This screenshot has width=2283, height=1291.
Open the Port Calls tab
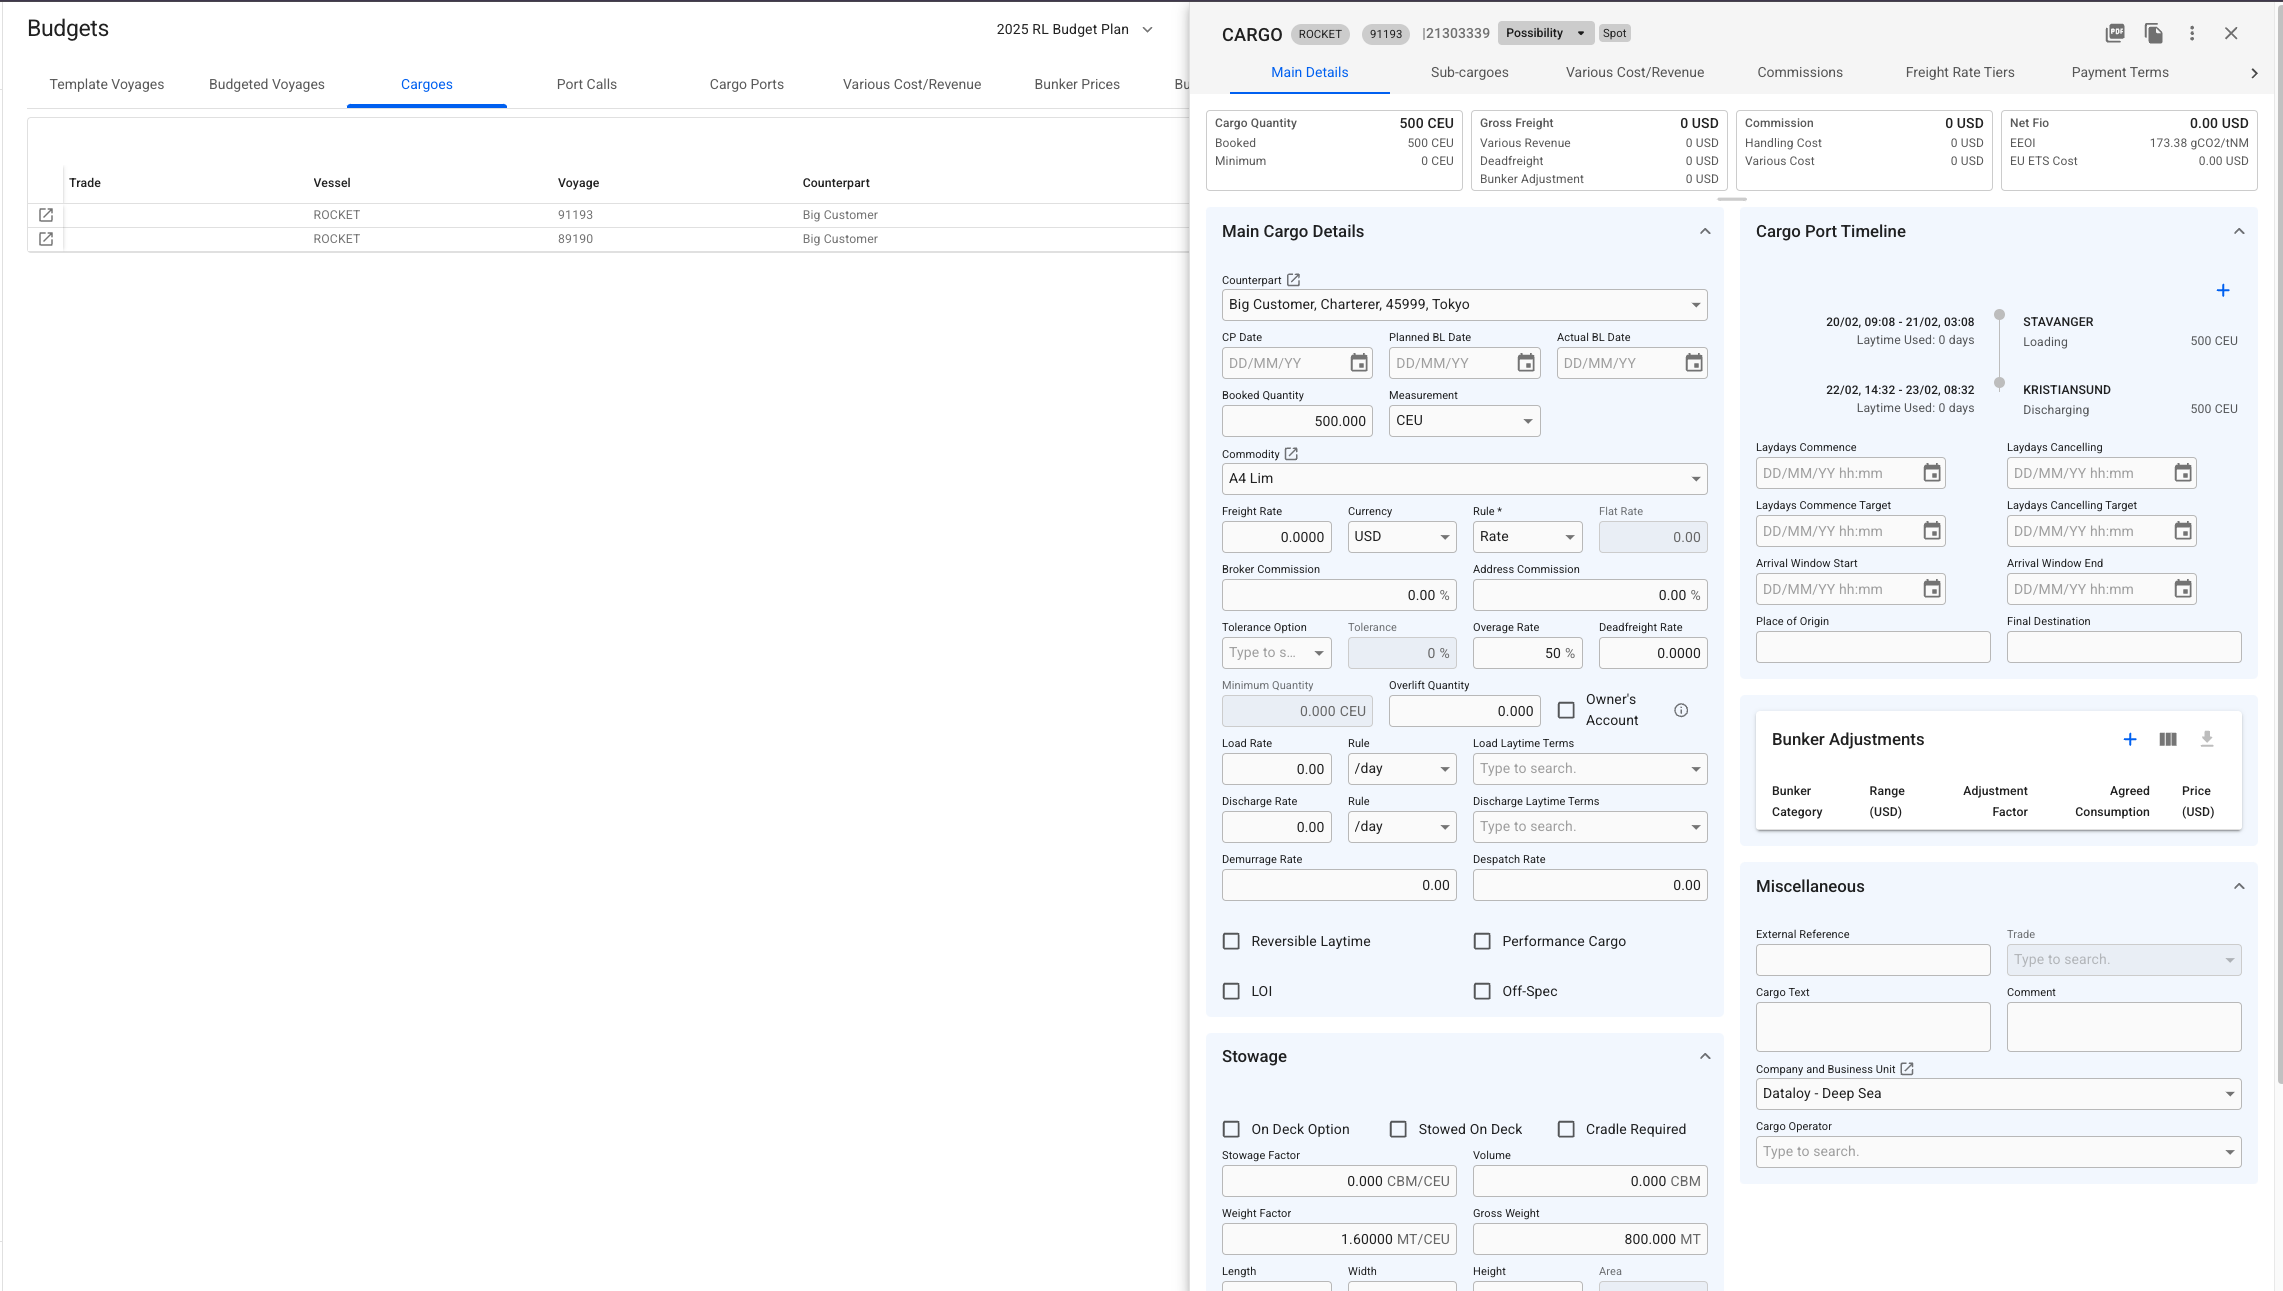click(586, 84)
